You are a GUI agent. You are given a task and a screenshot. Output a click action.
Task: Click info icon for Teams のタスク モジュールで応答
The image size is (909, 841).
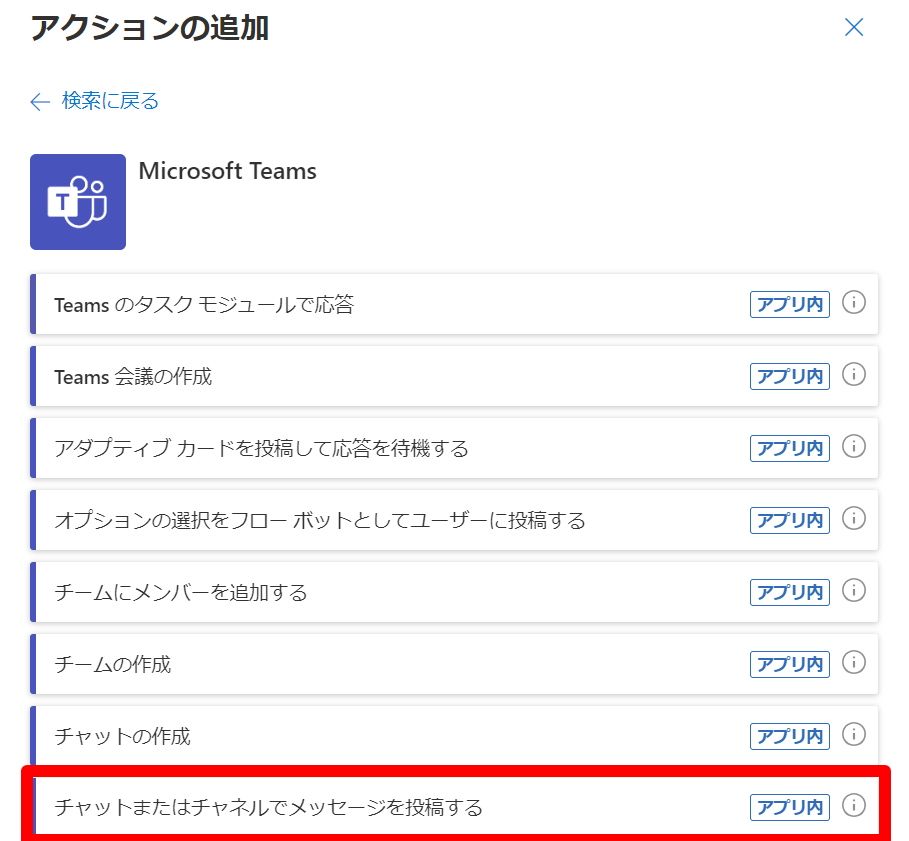[853, 303]
